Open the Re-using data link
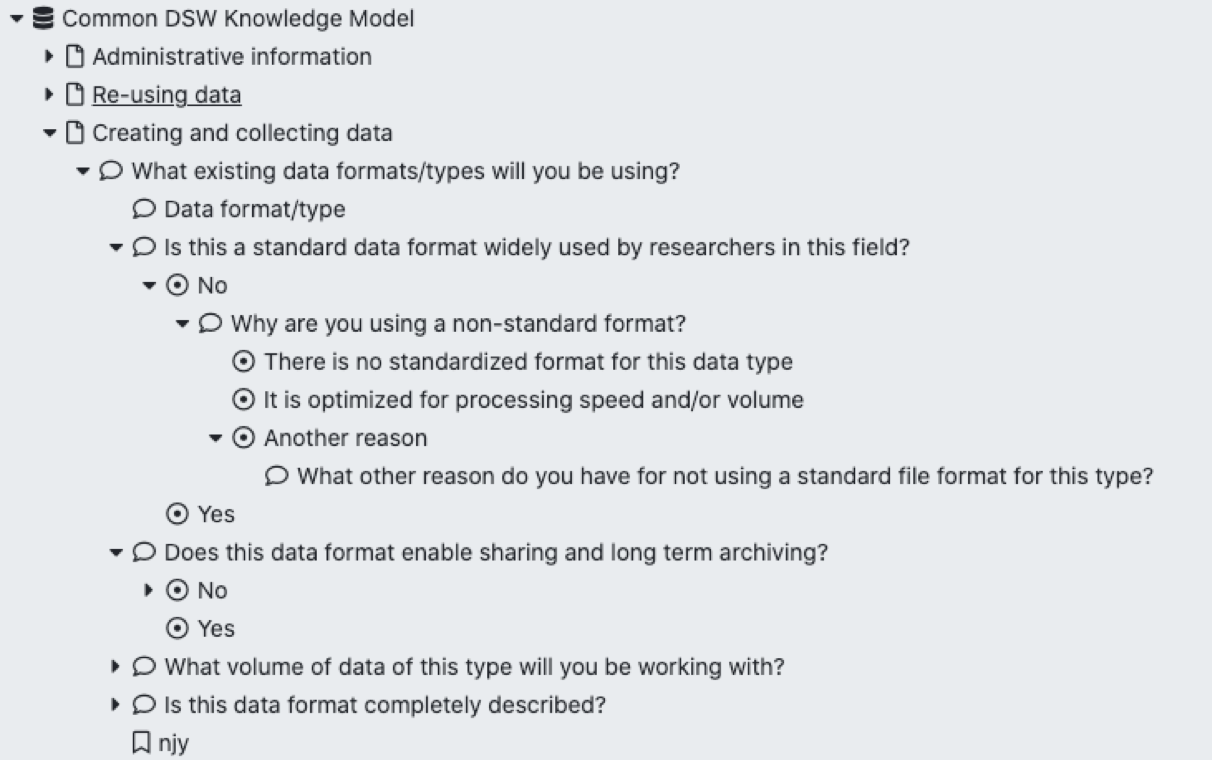Viewport: 1212px width, 760px height. 166,94
